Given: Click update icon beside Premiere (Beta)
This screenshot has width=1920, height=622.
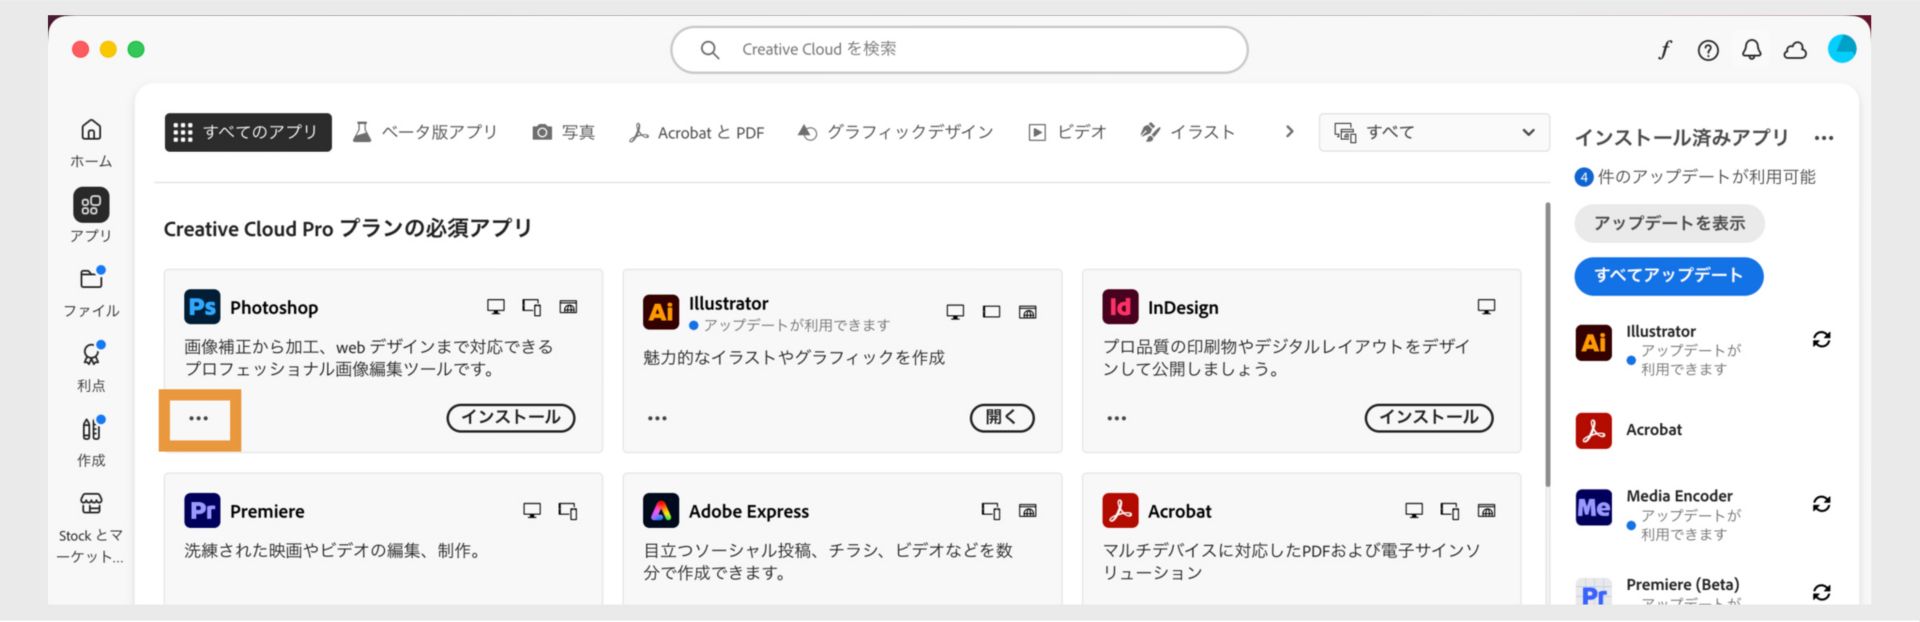Looking at the screenshot, I should point(1822,593).
